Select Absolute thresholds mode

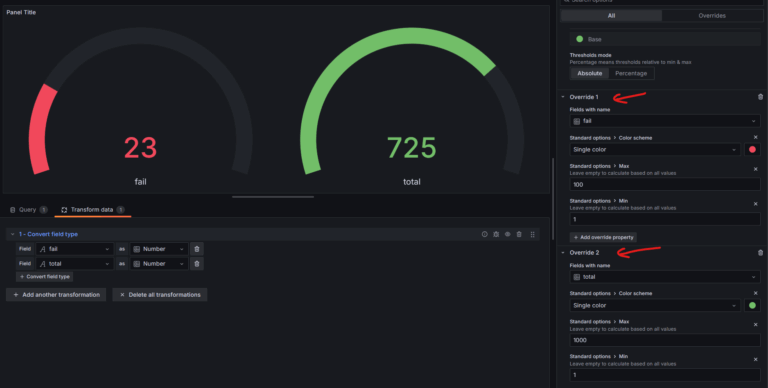(x=589, y=73)
